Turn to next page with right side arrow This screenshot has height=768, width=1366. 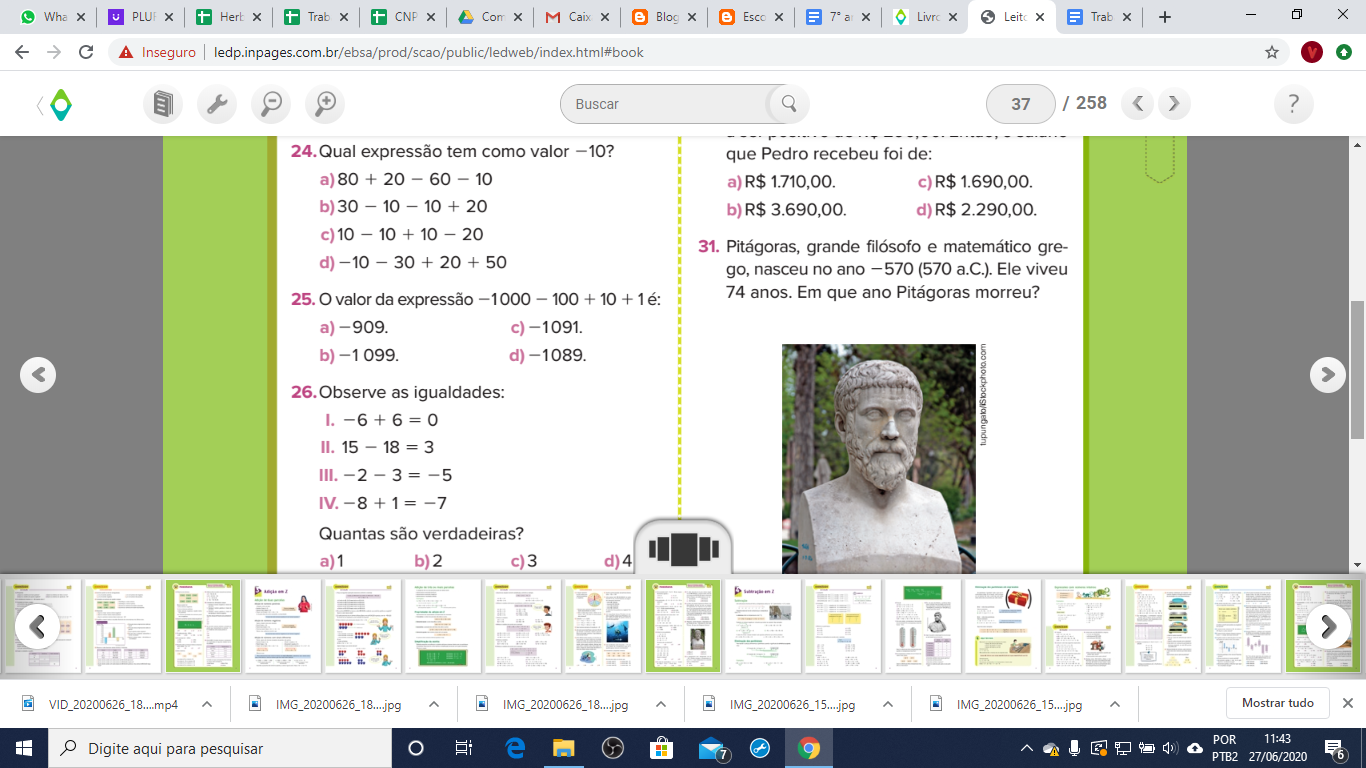[1328, 375]
